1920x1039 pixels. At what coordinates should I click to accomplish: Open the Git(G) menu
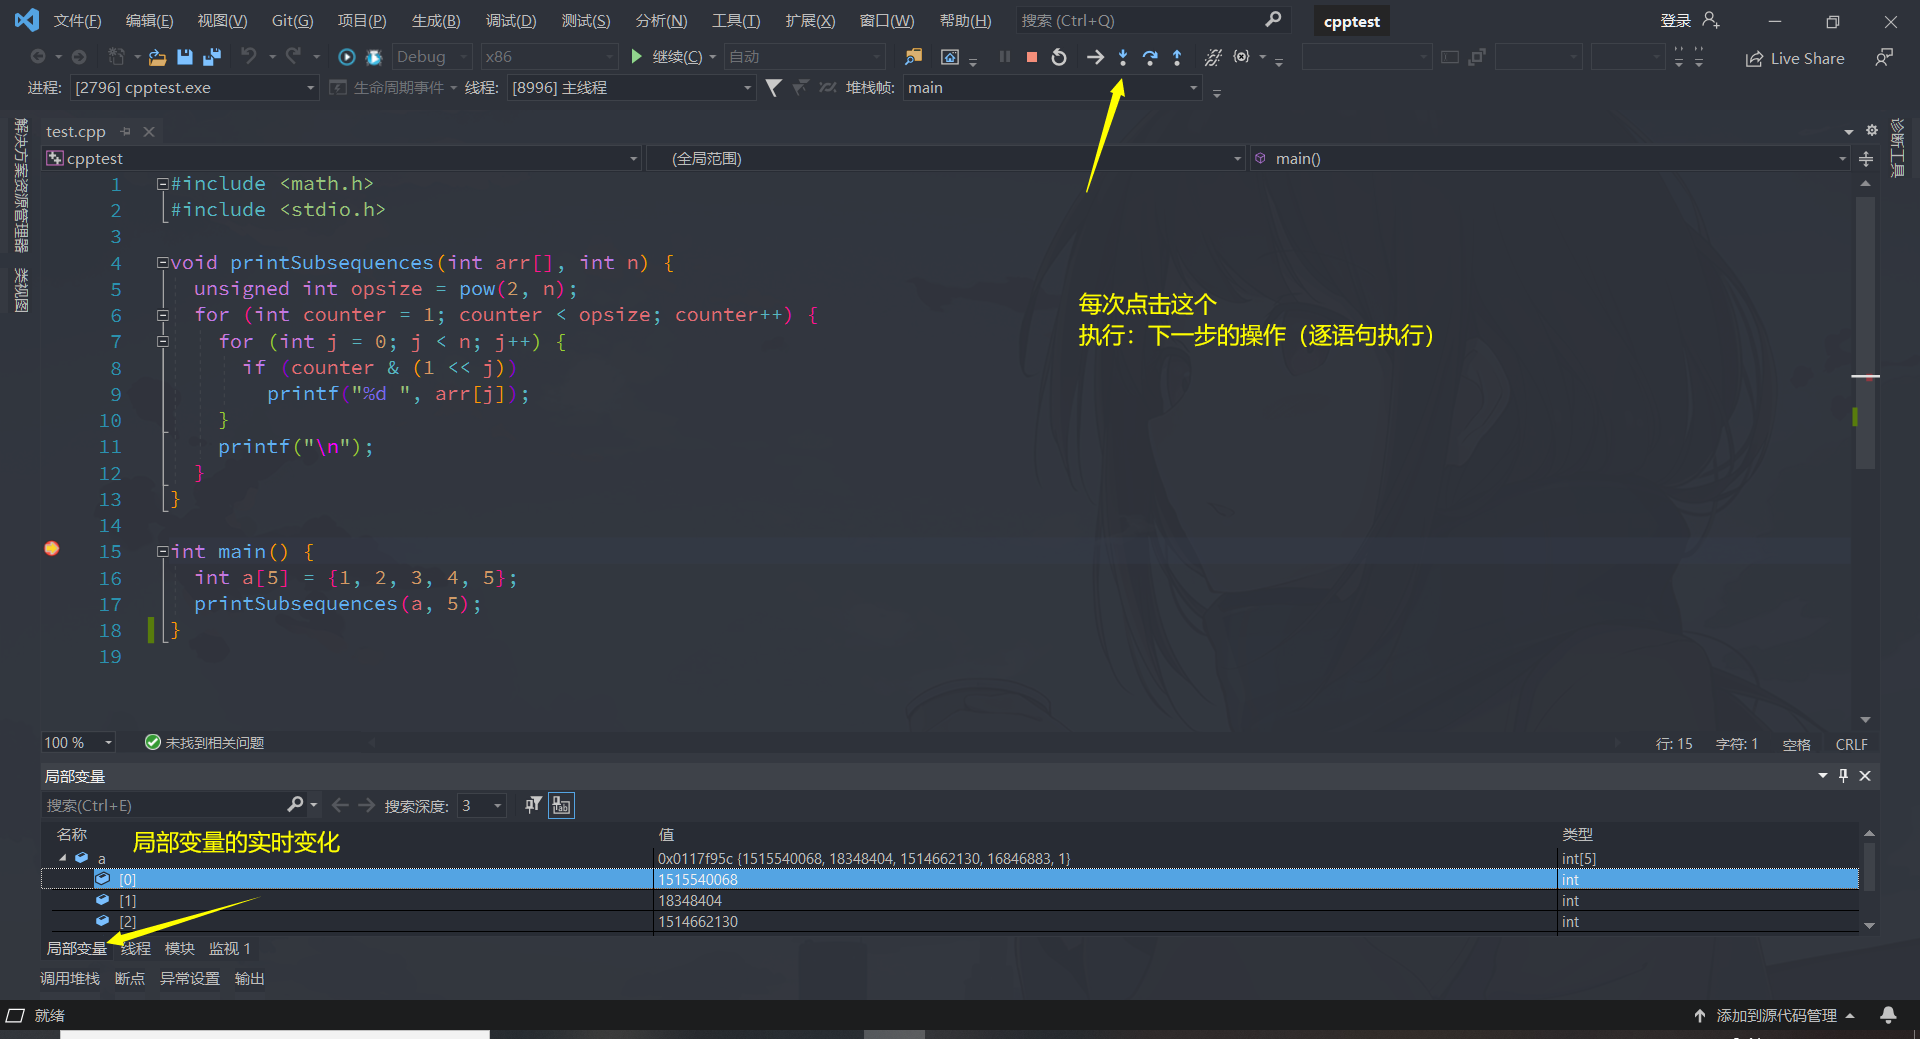pos(293,21)
